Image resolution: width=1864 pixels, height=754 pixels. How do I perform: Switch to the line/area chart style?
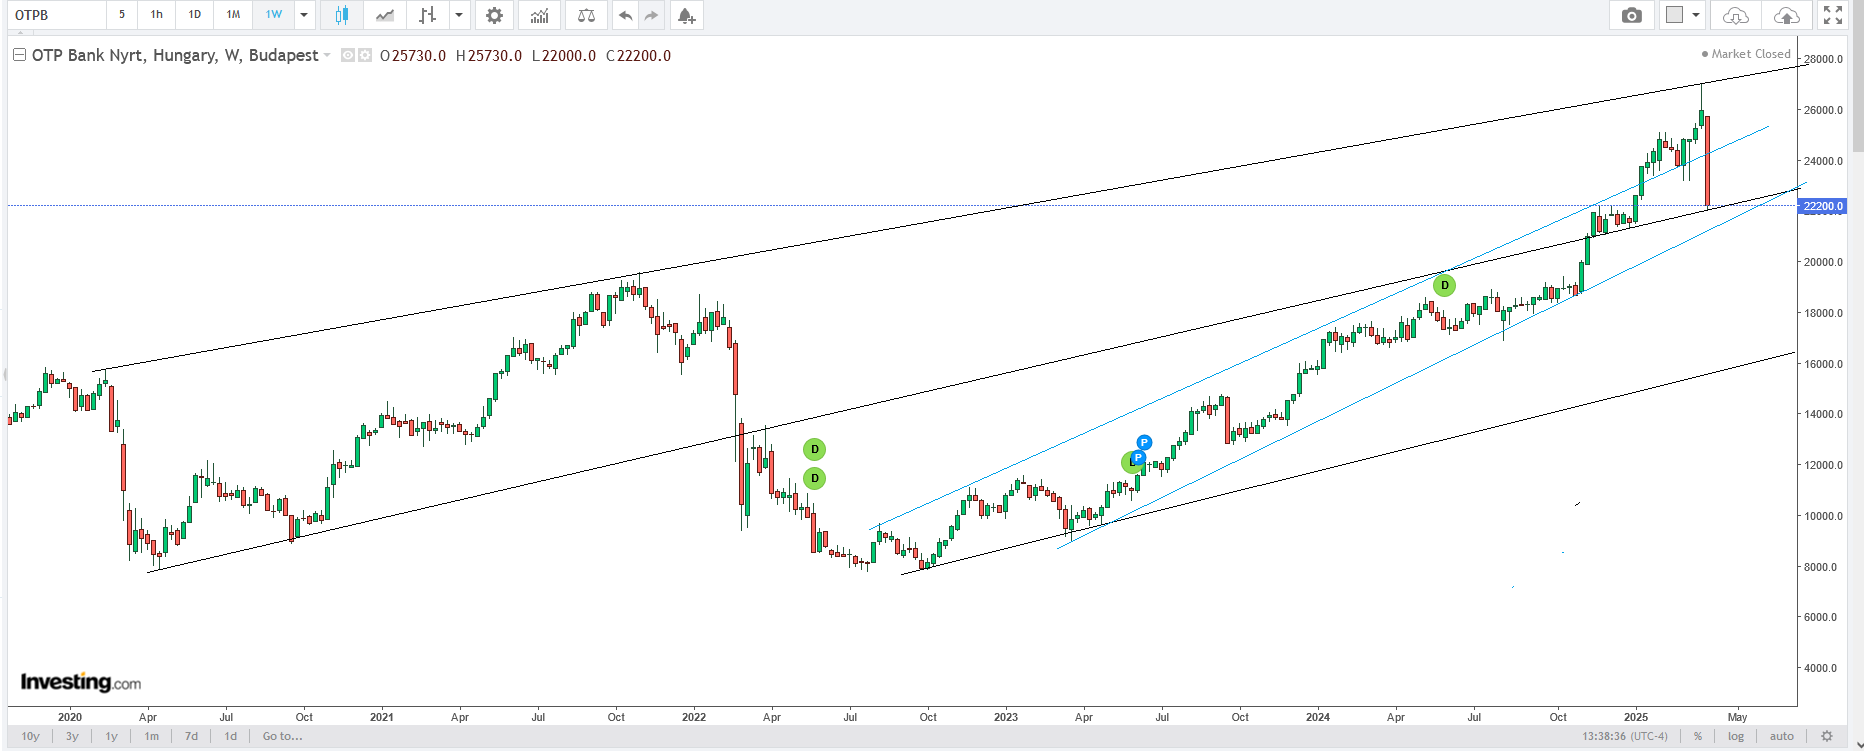pos(385,15)
